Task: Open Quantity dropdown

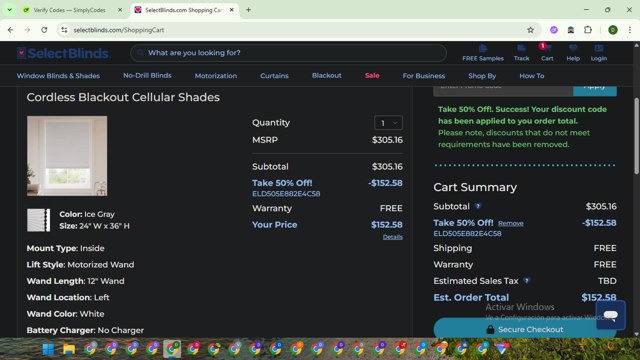Action: pos(388,123)
